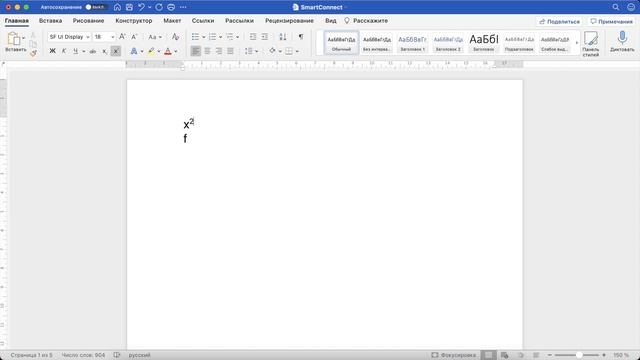The image size is (640, 360).
Task: Open the Рецензирование tab
Action: pyautogui.click(x=289, y=21)
